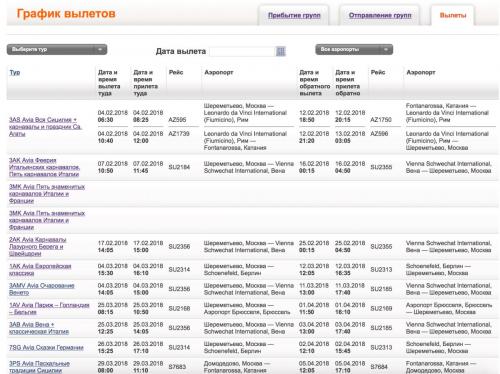Click flight number 'SU2184' cell
This screenshot has height=374, width=500.
tap(179, 167)
